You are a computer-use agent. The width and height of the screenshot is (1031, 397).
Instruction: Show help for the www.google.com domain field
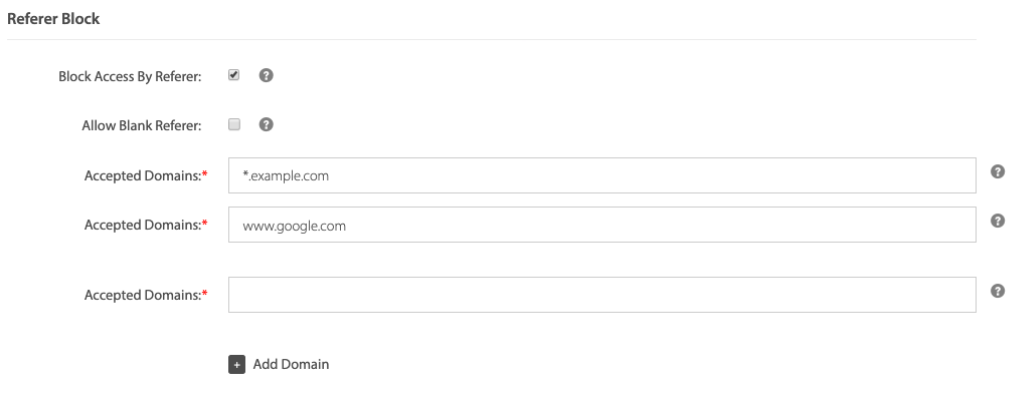(997, 221)
